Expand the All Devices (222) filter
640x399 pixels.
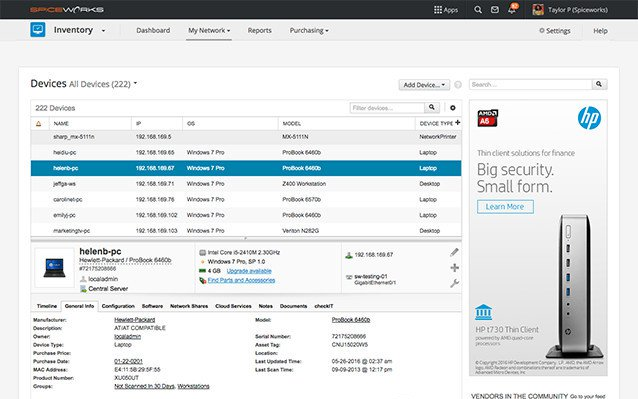[103, 84]
